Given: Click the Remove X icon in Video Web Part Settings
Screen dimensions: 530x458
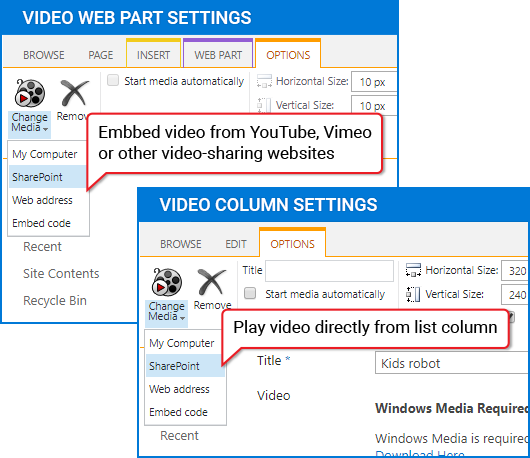Looking at the screenshot, I should [x=74, y=93].
